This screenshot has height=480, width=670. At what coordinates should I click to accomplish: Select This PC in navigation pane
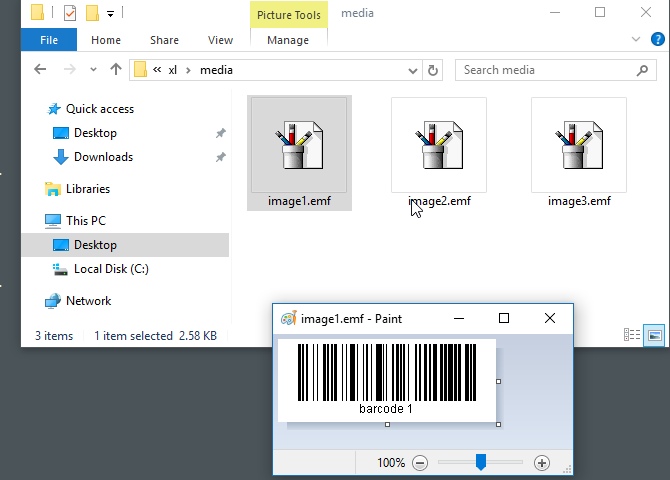[85, 221]
